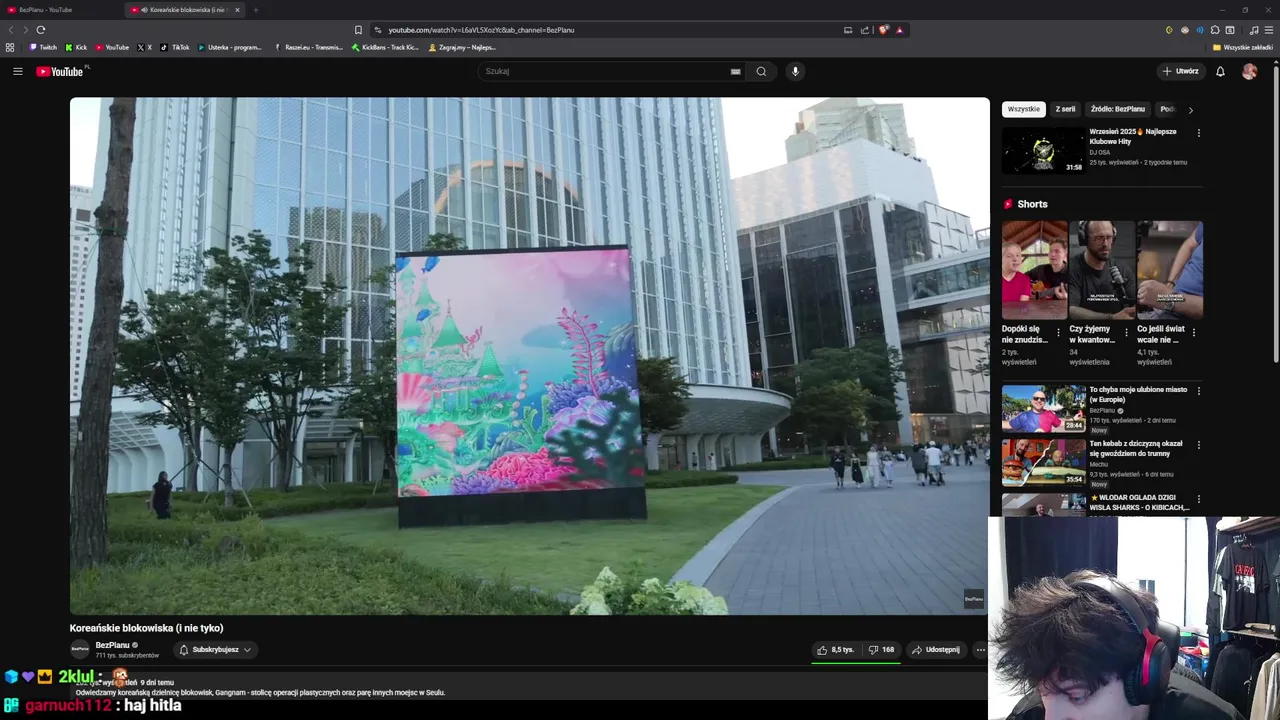Toggle the browser sidebar panel icon
The height and width of the screenshot is (720, 1280).
coord(1230,30)
